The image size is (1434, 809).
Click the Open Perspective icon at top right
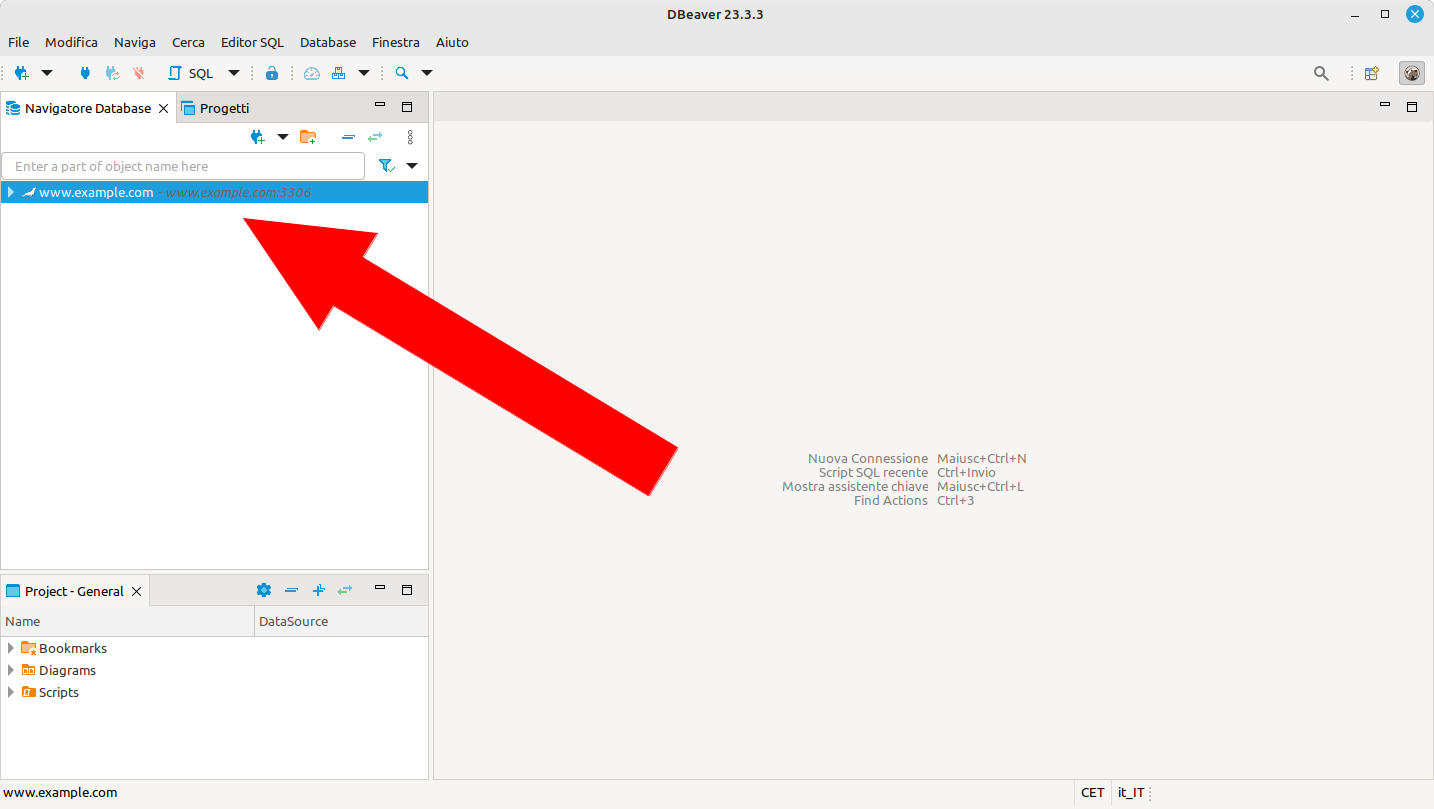(x=1372, y=73)
